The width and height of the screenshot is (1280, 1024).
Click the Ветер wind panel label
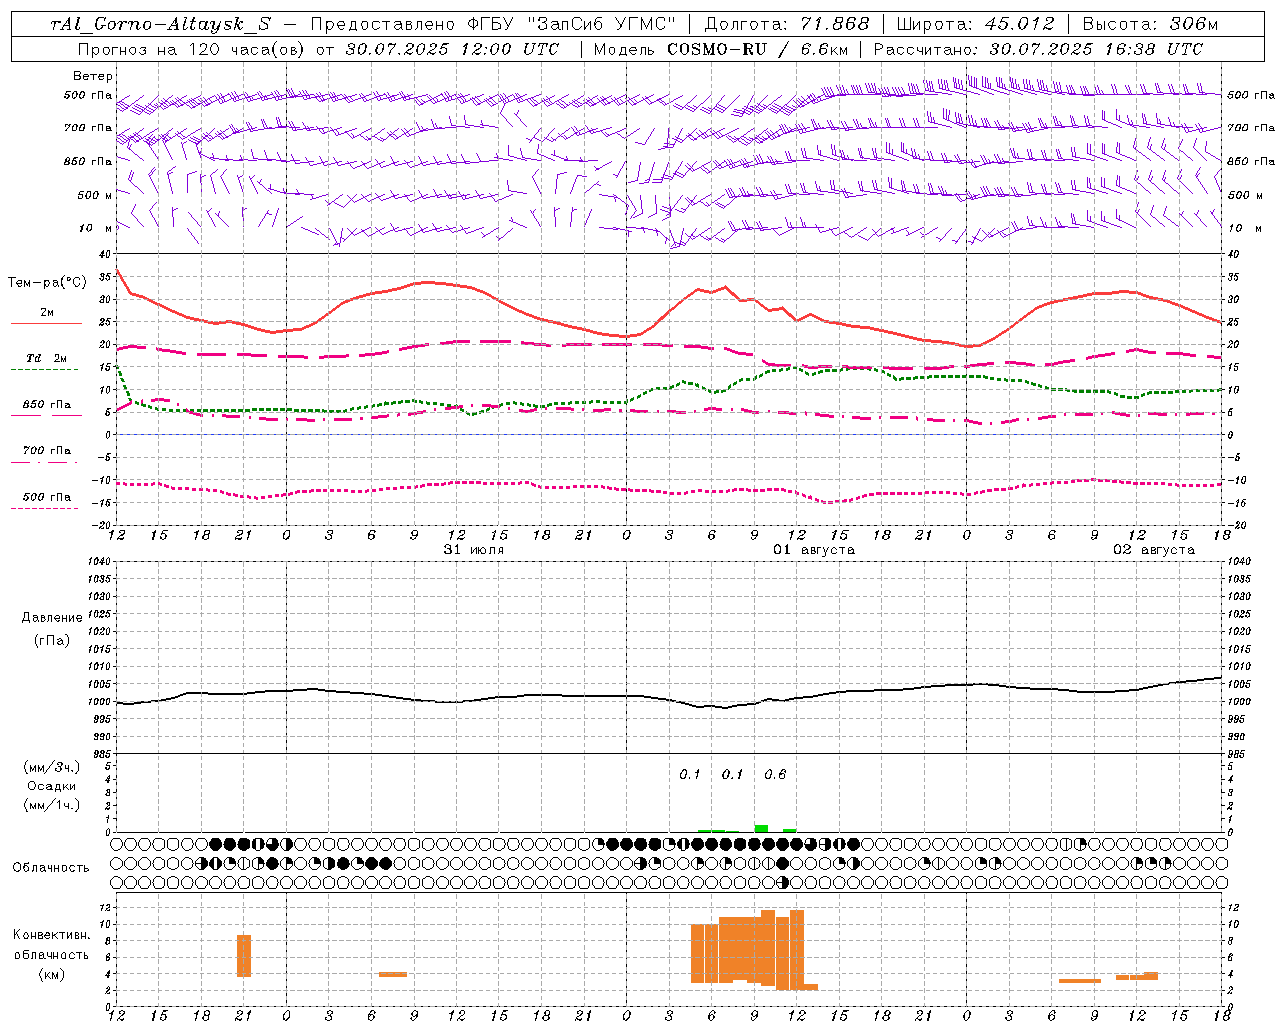point(93,76)
